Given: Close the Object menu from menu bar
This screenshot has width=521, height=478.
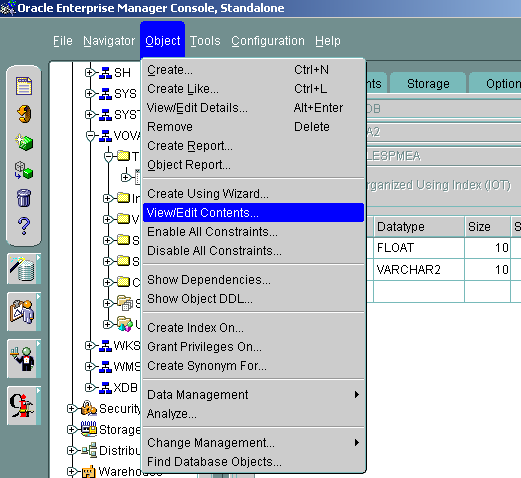Looking at the screenshot, I should pyautogui.click(x=163, y=41).
